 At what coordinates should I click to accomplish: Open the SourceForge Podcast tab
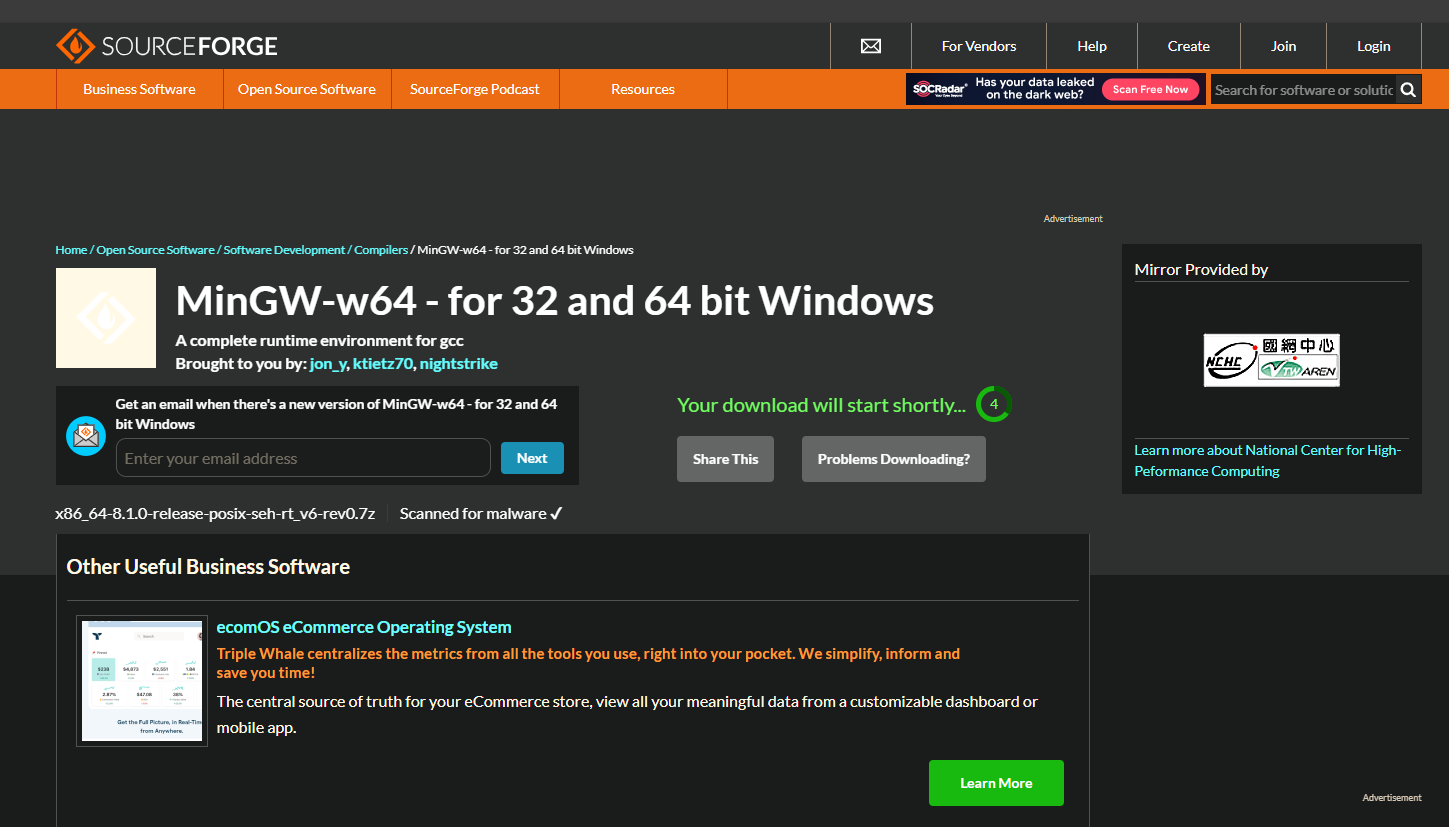(x=475, y=89)
